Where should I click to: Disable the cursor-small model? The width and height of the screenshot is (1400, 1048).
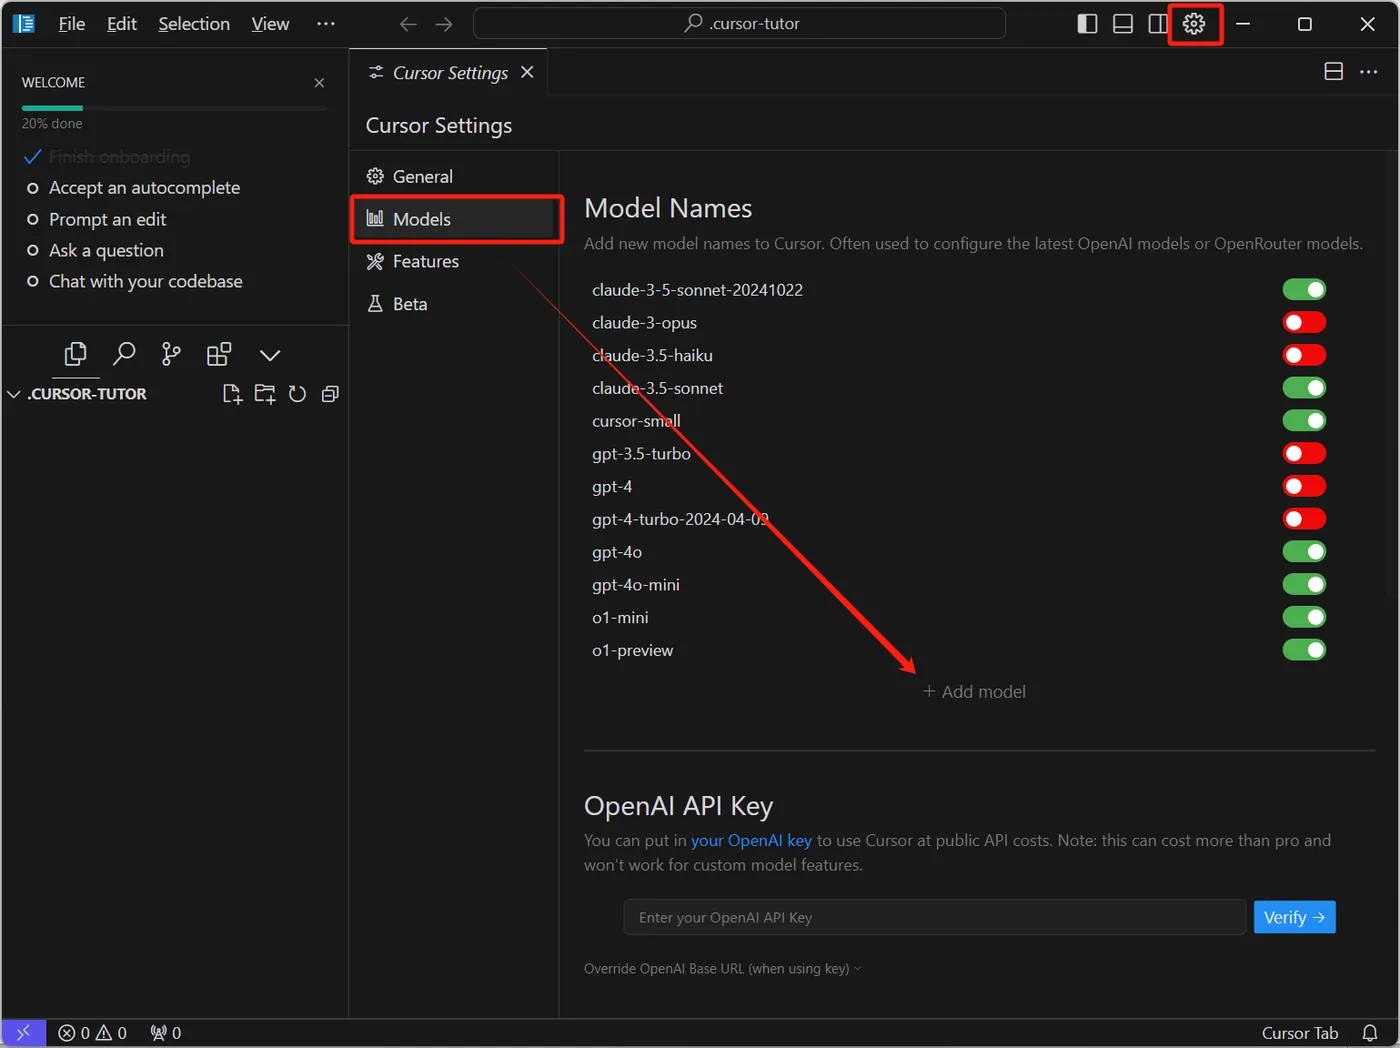coord(1304,421)
